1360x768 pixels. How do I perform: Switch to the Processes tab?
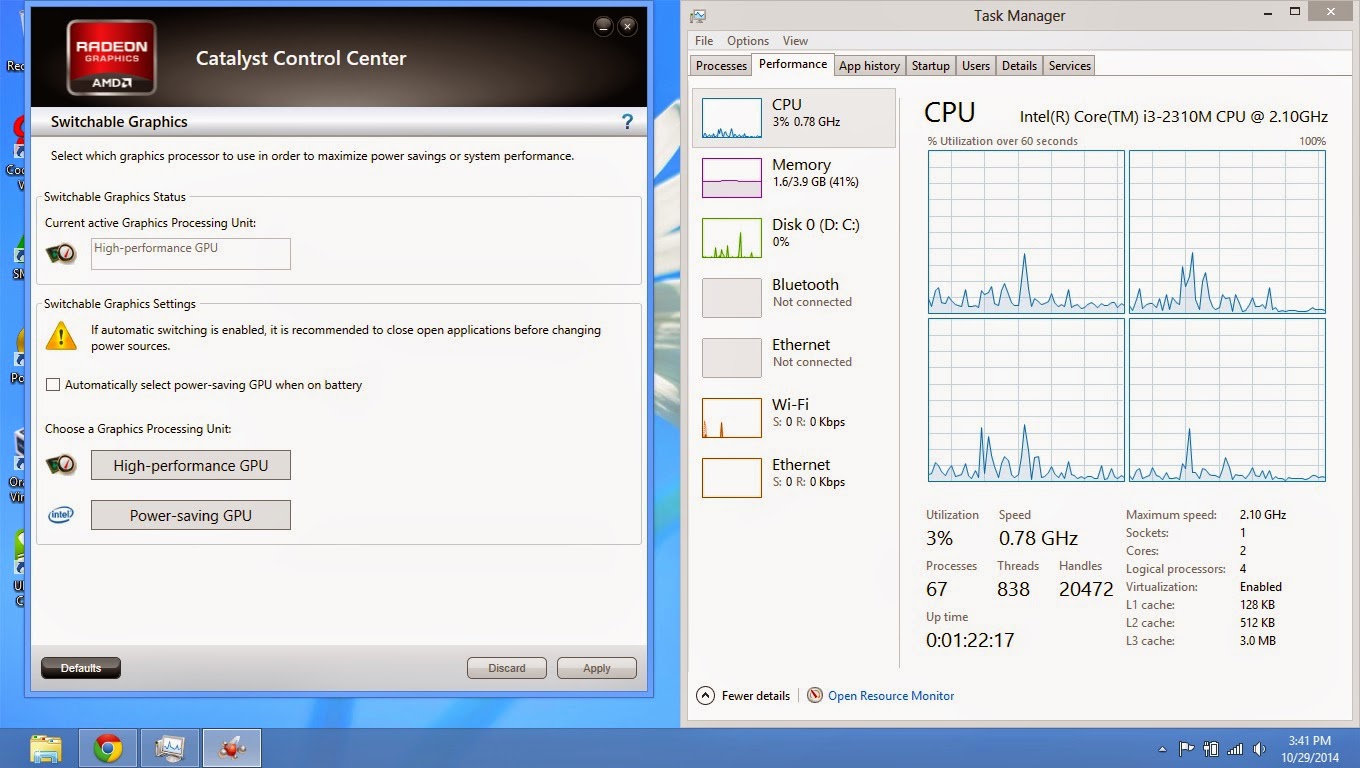coord(721,66)
